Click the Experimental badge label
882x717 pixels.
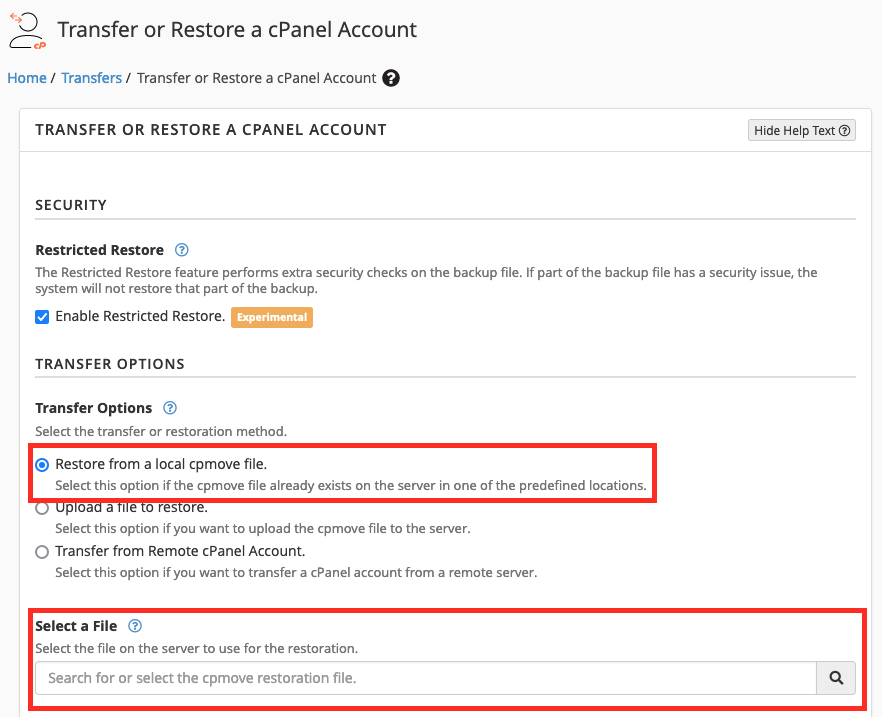point(272,317)
